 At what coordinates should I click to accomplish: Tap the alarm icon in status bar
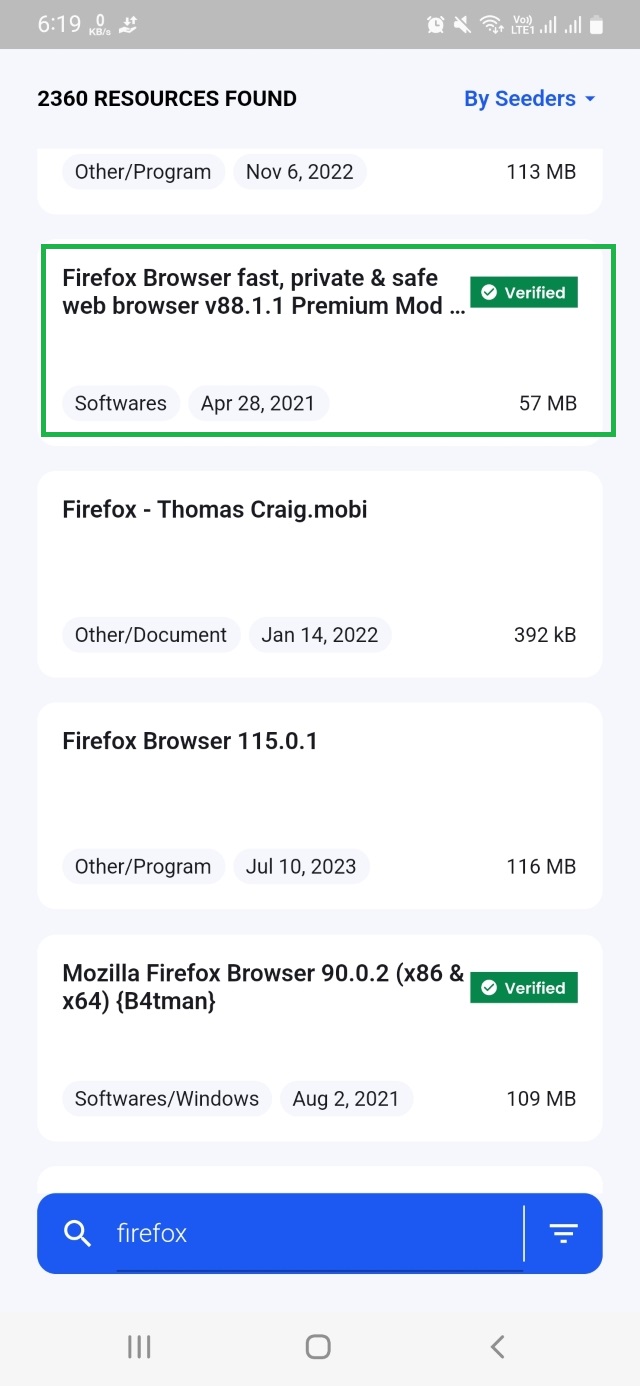click(x=436, y=25)
